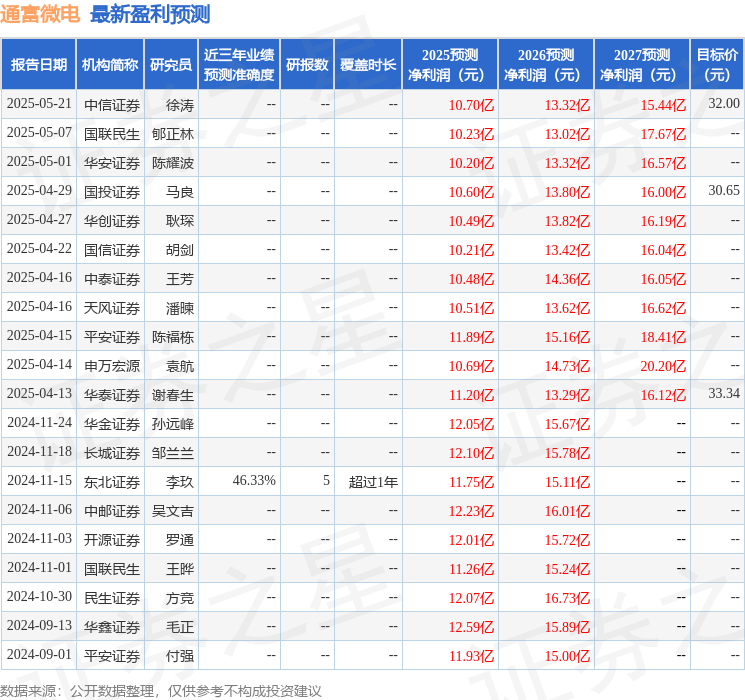The image size is (745, 700).
Task: Click the 最新盈利预测 title text
Action: click(x=150, y=15)
